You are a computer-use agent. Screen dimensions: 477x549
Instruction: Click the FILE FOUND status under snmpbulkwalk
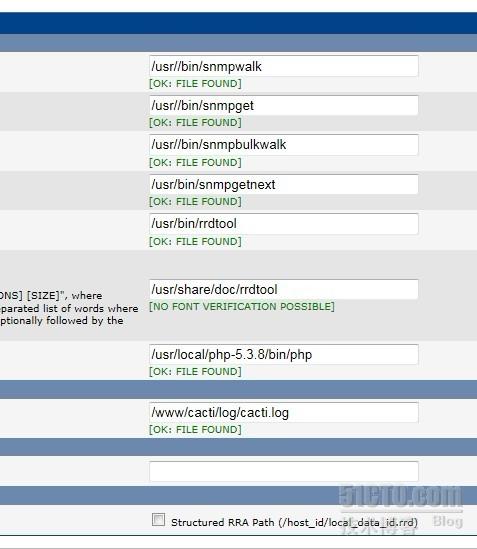pyautogui.click(x=195, y=162)
